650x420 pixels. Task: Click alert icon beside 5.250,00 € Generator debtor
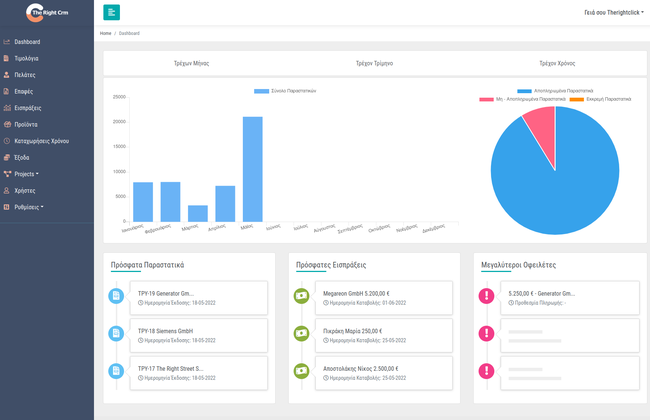486,296
